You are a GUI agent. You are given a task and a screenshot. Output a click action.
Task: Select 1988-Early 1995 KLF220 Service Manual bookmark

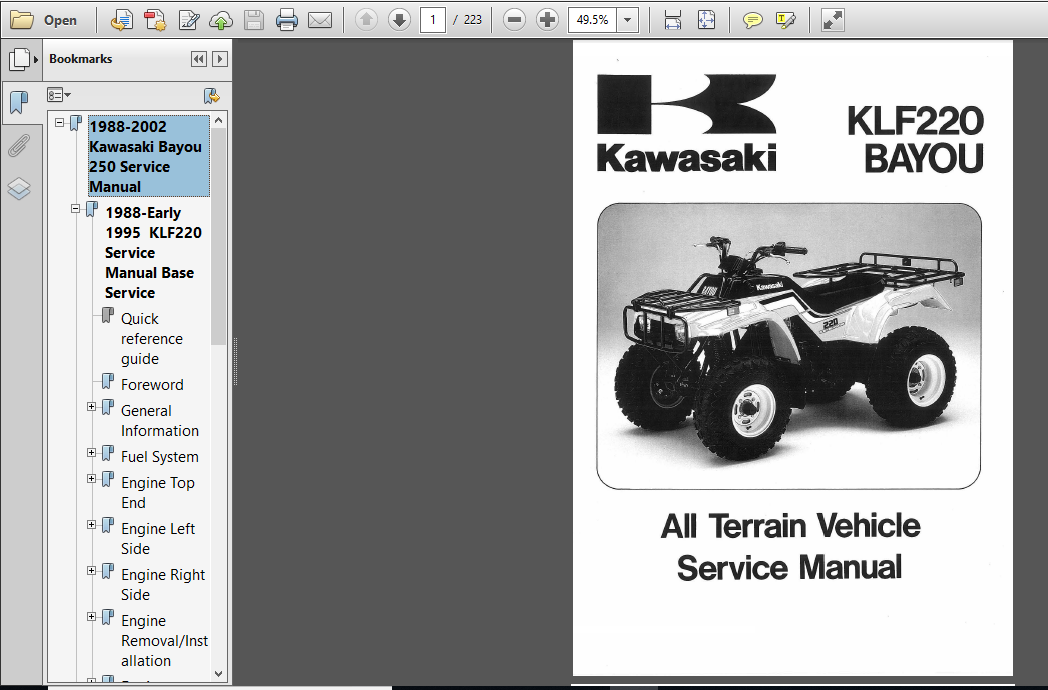153,253
